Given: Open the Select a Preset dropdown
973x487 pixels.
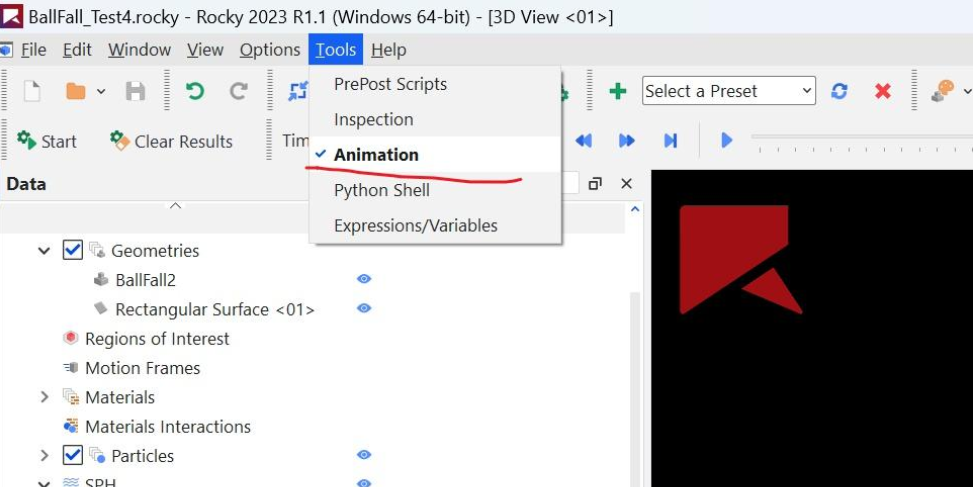Looking at the screenshot, I should point(729,91).
